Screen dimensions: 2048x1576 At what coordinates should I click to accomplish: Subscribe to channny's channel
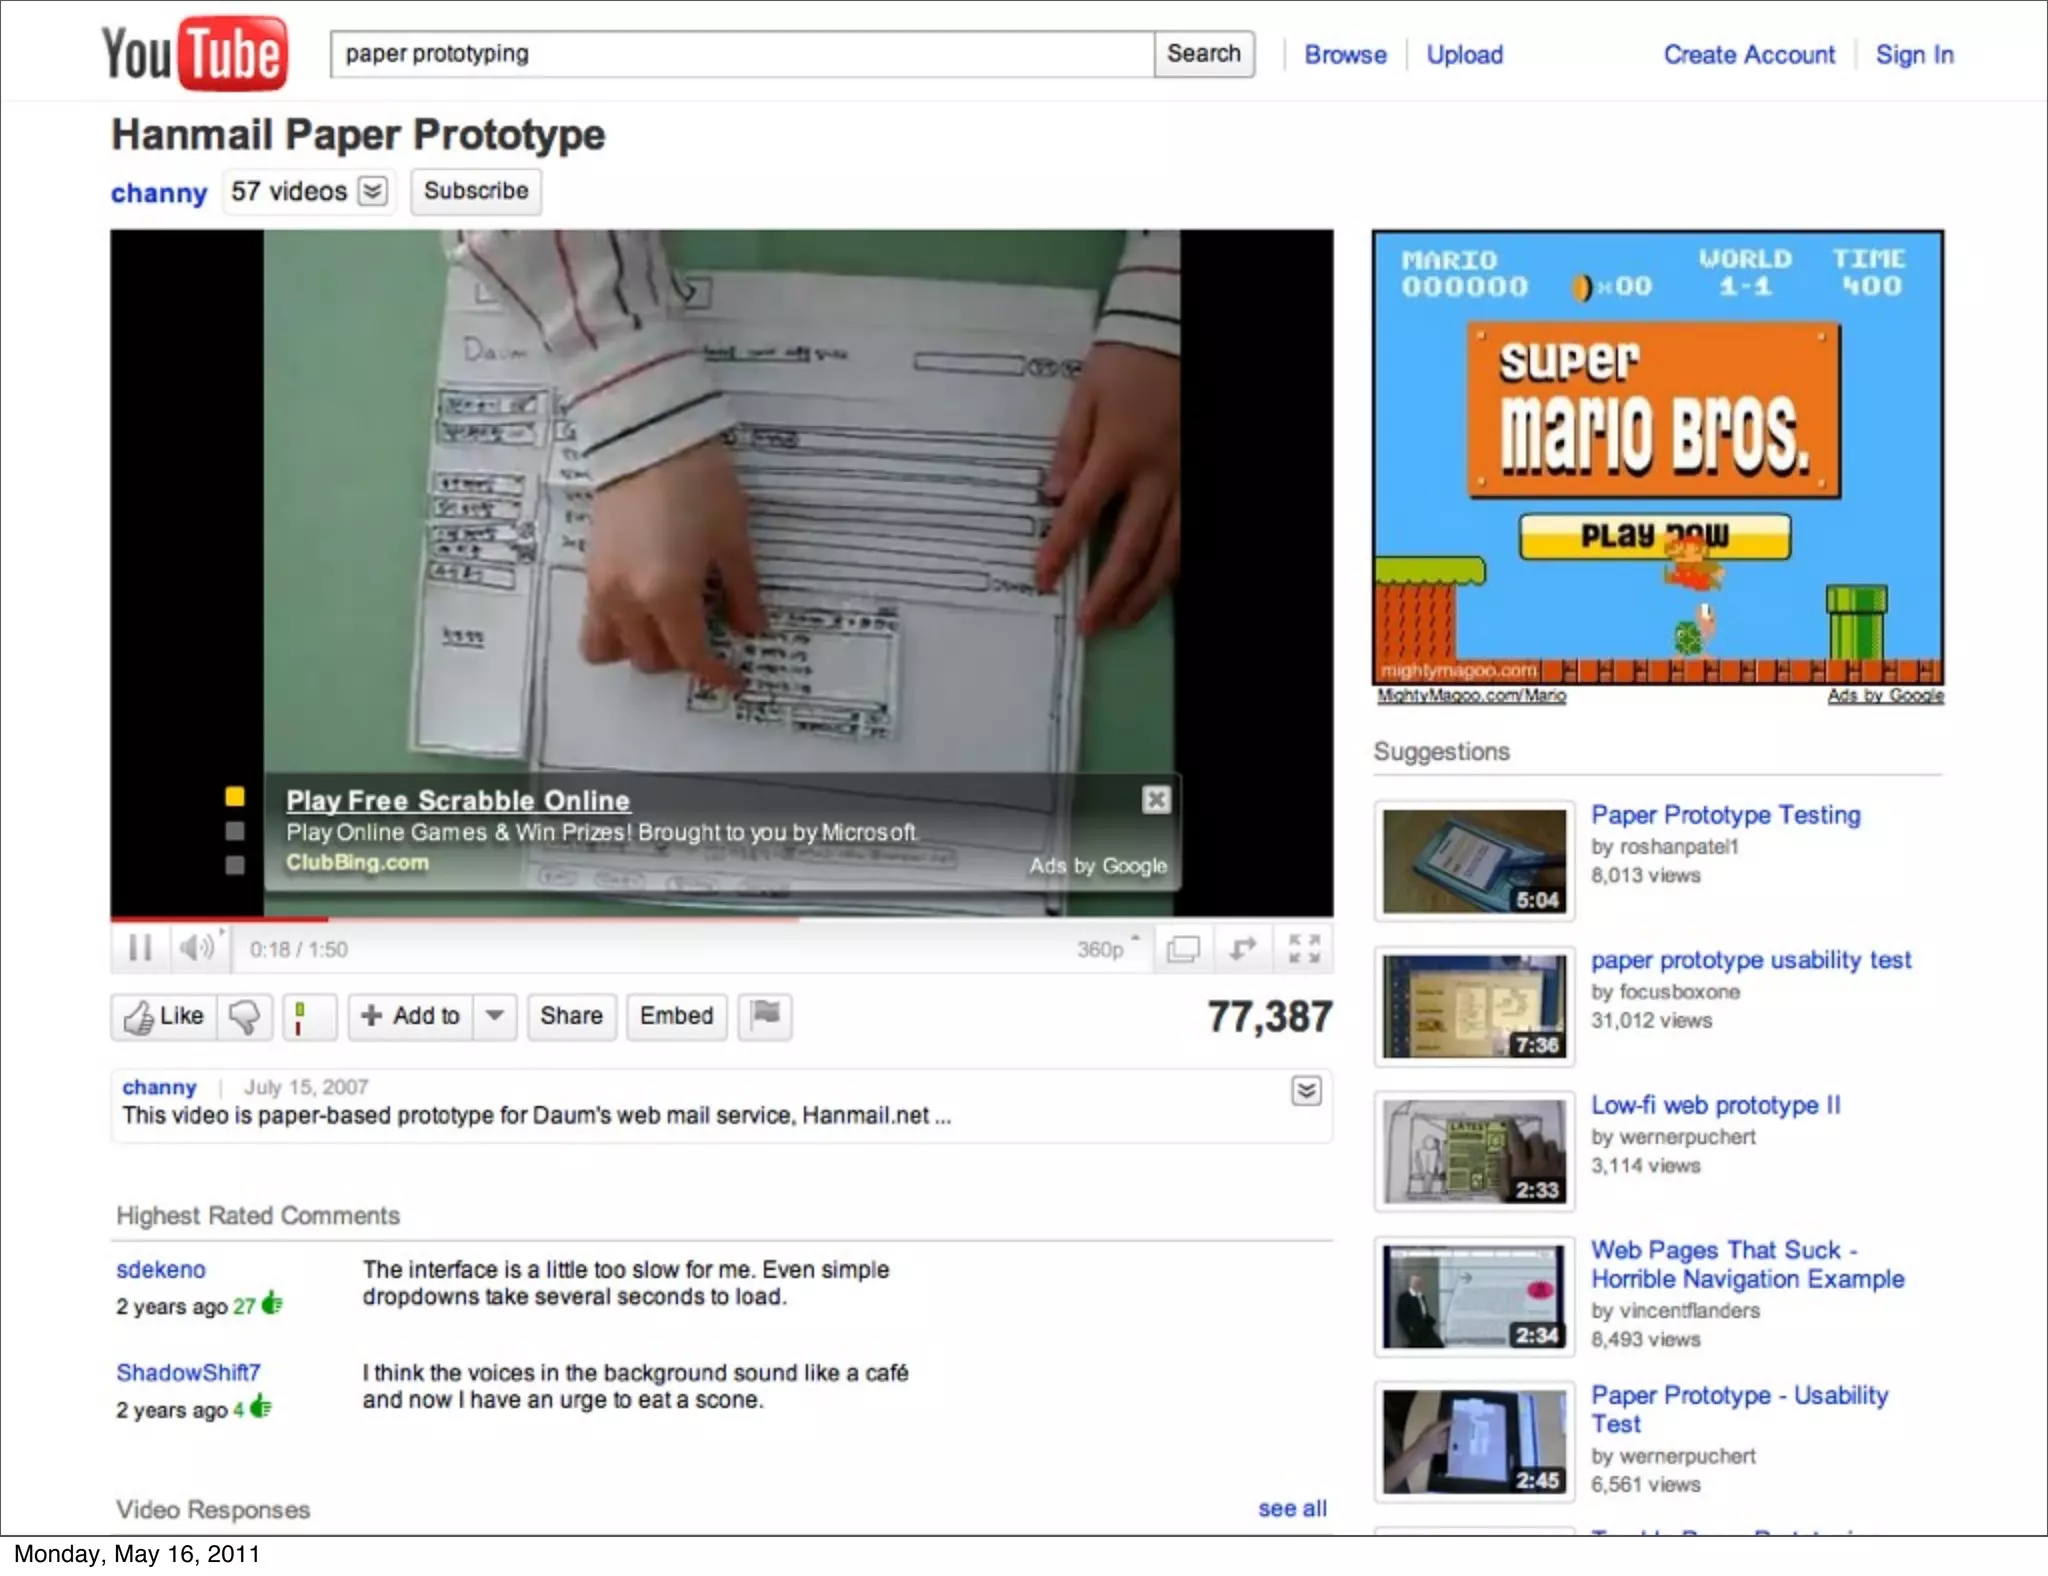[x=476, y=191]
